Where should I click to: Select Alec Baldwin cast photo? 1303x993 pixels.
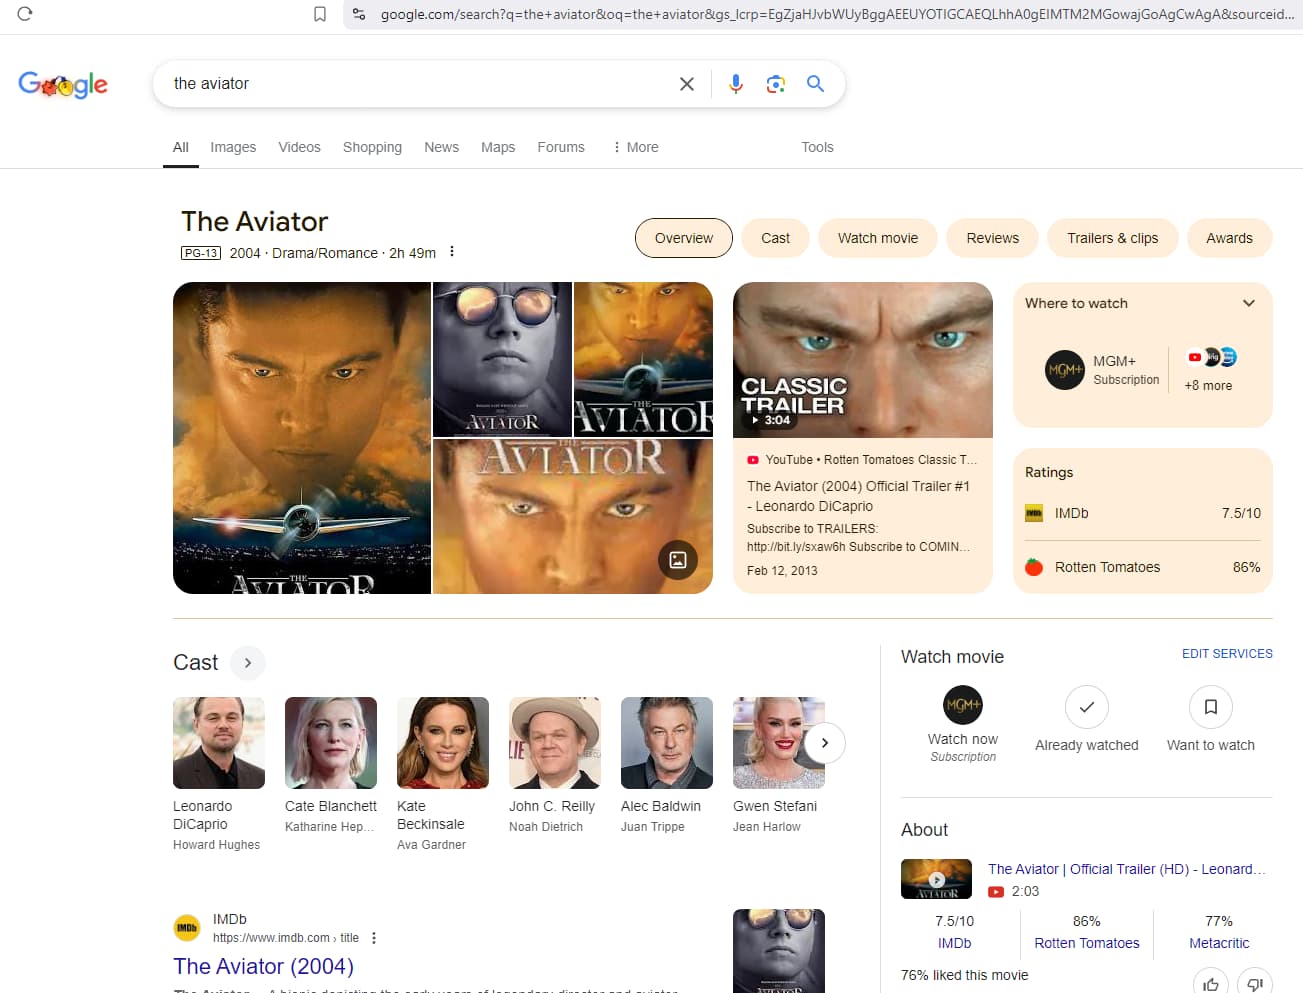tap(667, 743)
